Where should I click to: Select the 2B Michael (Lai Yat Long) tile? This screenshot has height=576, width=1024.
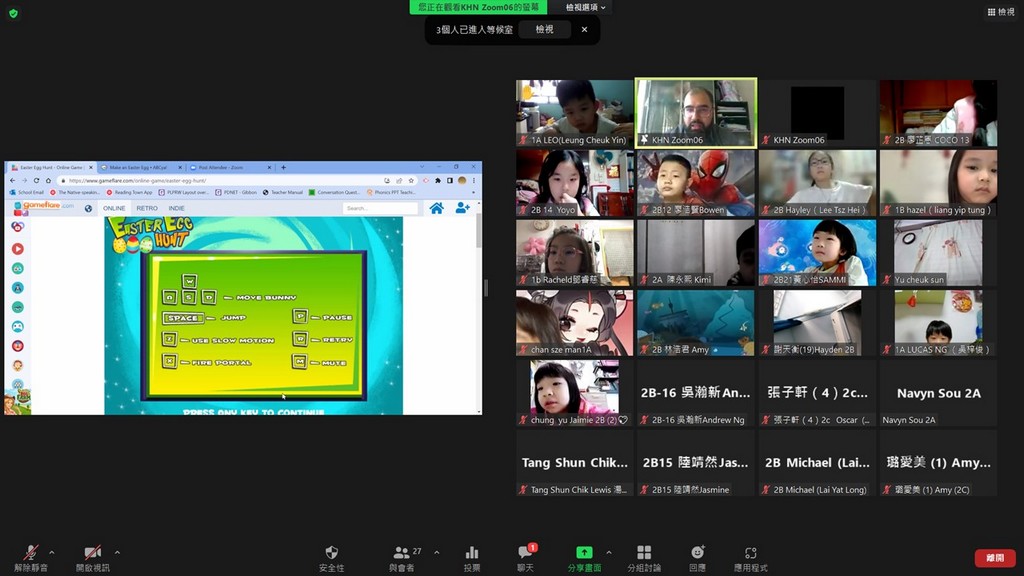[x=817, y=463]
